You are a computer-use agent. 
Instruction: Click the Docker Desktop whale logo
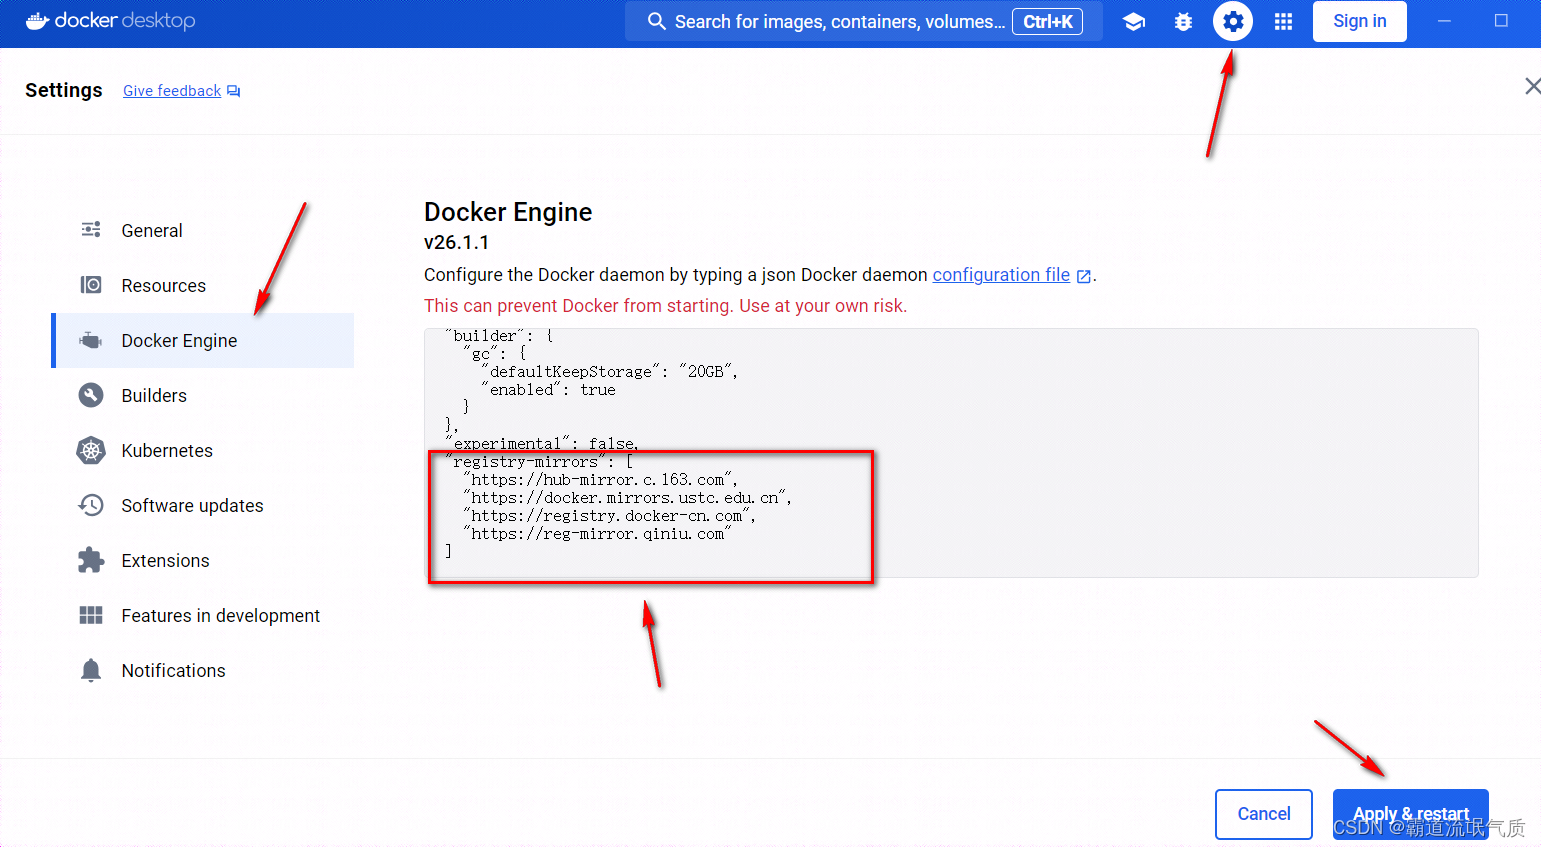click(x=37, y=21)
